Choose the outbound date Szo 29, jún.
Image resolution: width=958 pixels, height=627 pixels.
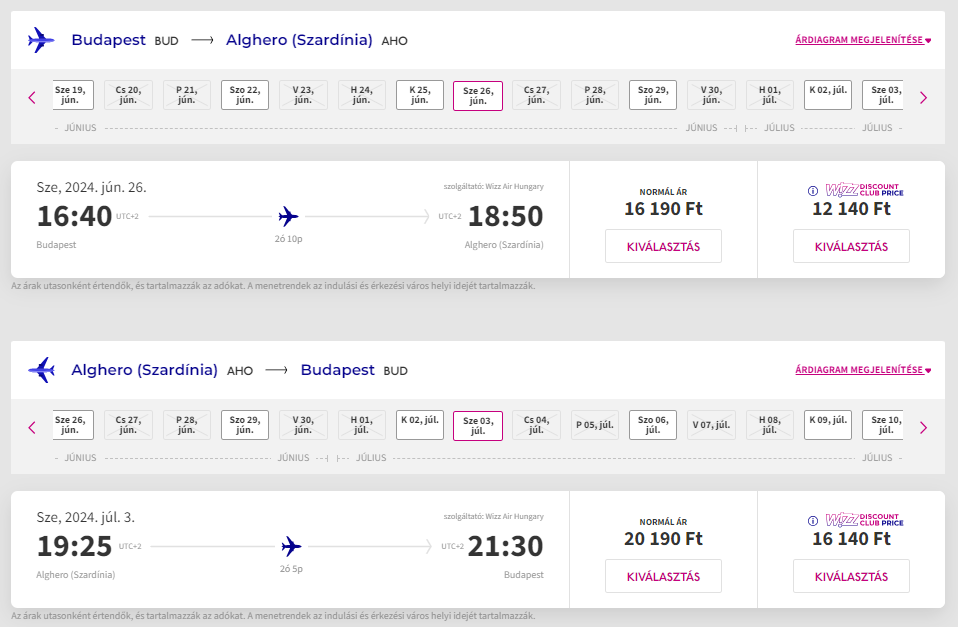tap(653, 95)
